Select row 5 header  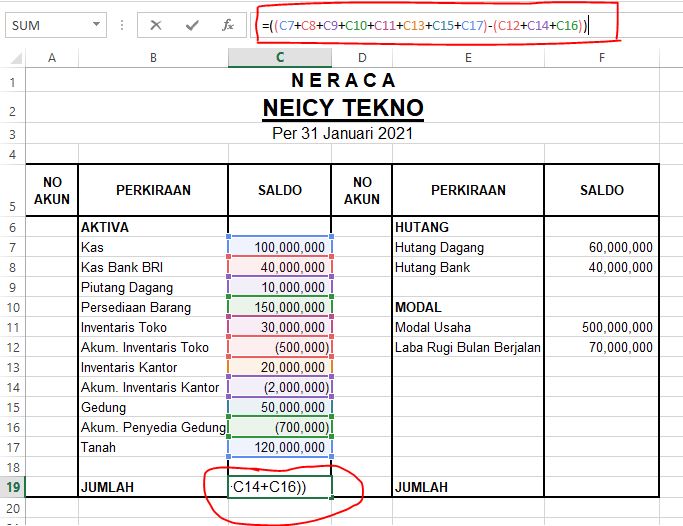[x=13, y=190]
